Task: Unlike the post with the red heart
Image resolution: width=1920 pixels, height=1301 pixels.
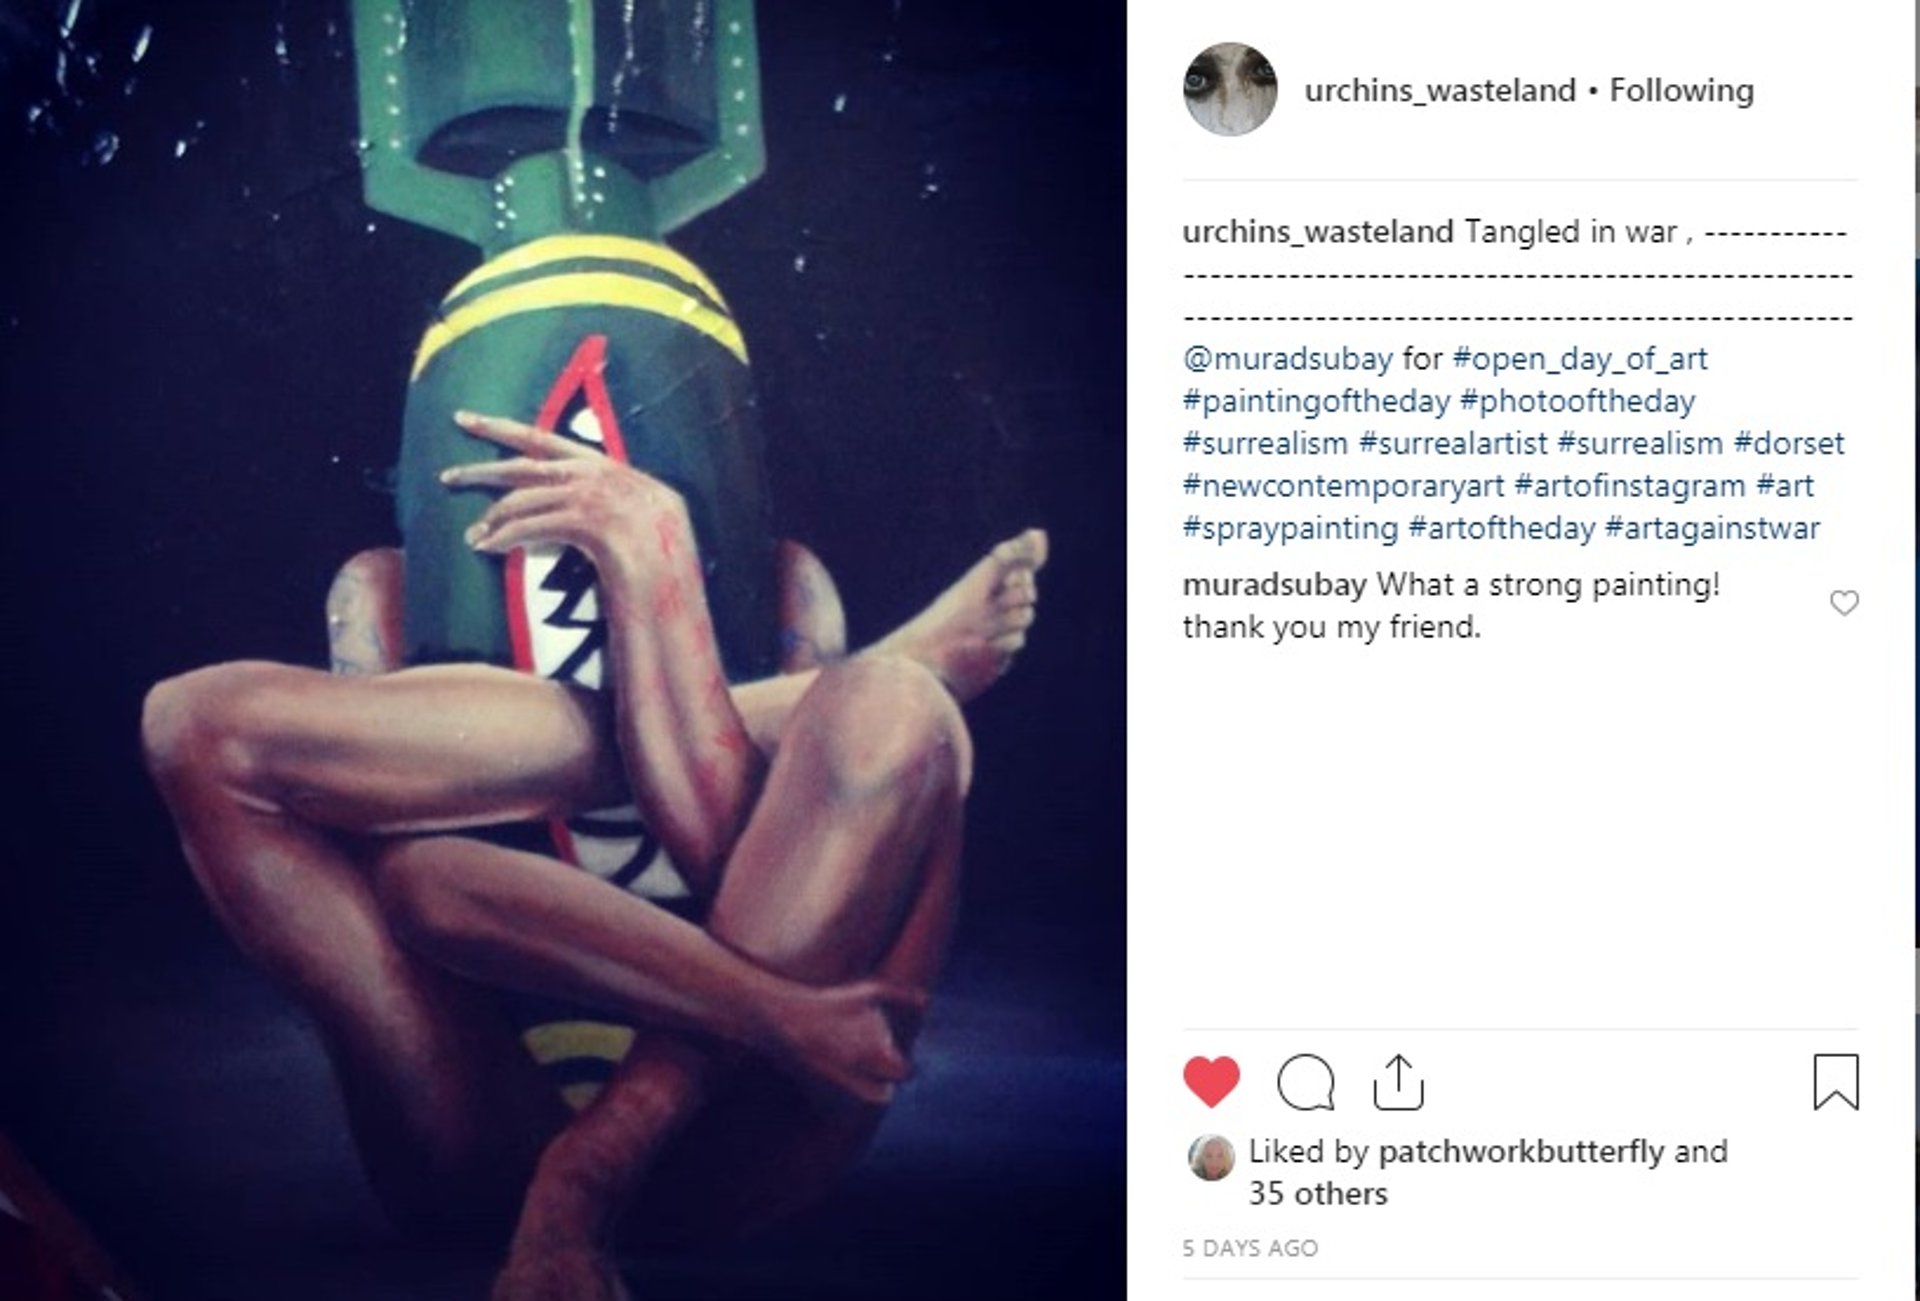Action: (x=1211, y=1082)
